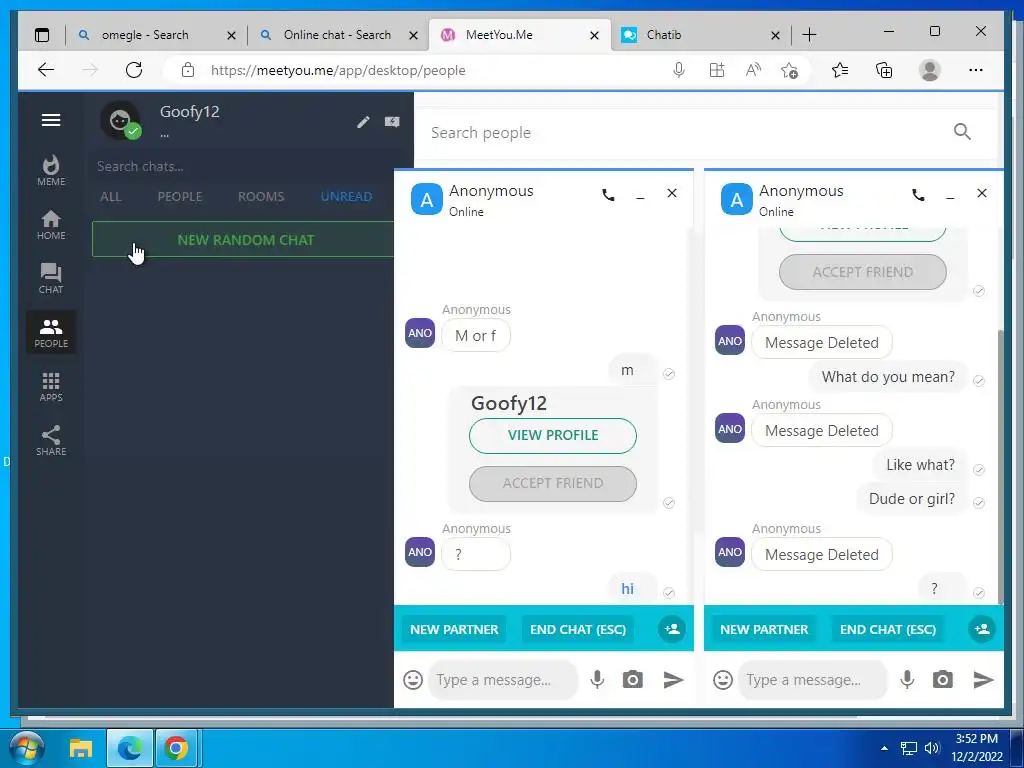1024x768 pixels.
Task: Open emoji picker in left chat
Action: coord(413,680)
